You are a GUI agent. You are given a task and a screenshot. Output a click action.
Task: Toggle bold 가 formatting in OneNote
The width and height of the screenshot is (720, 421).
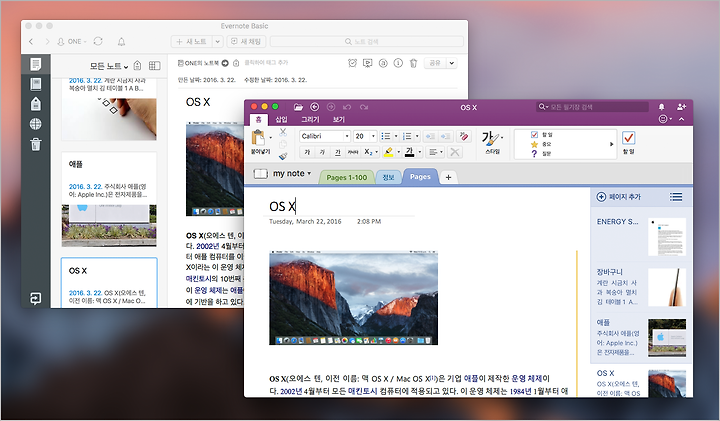coord(307,152)
